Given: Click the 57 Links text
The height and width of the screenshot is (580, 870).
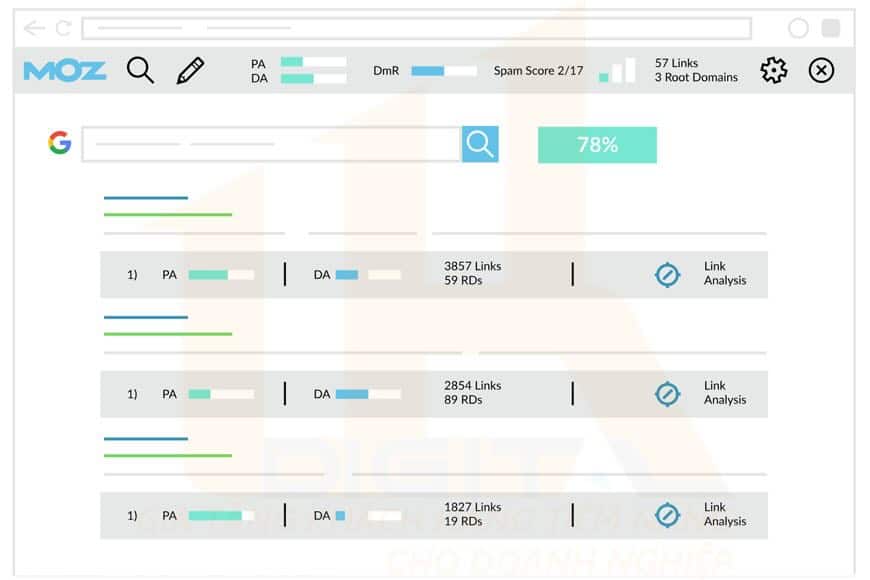Looking at the screenshot, I should (676, 63).
